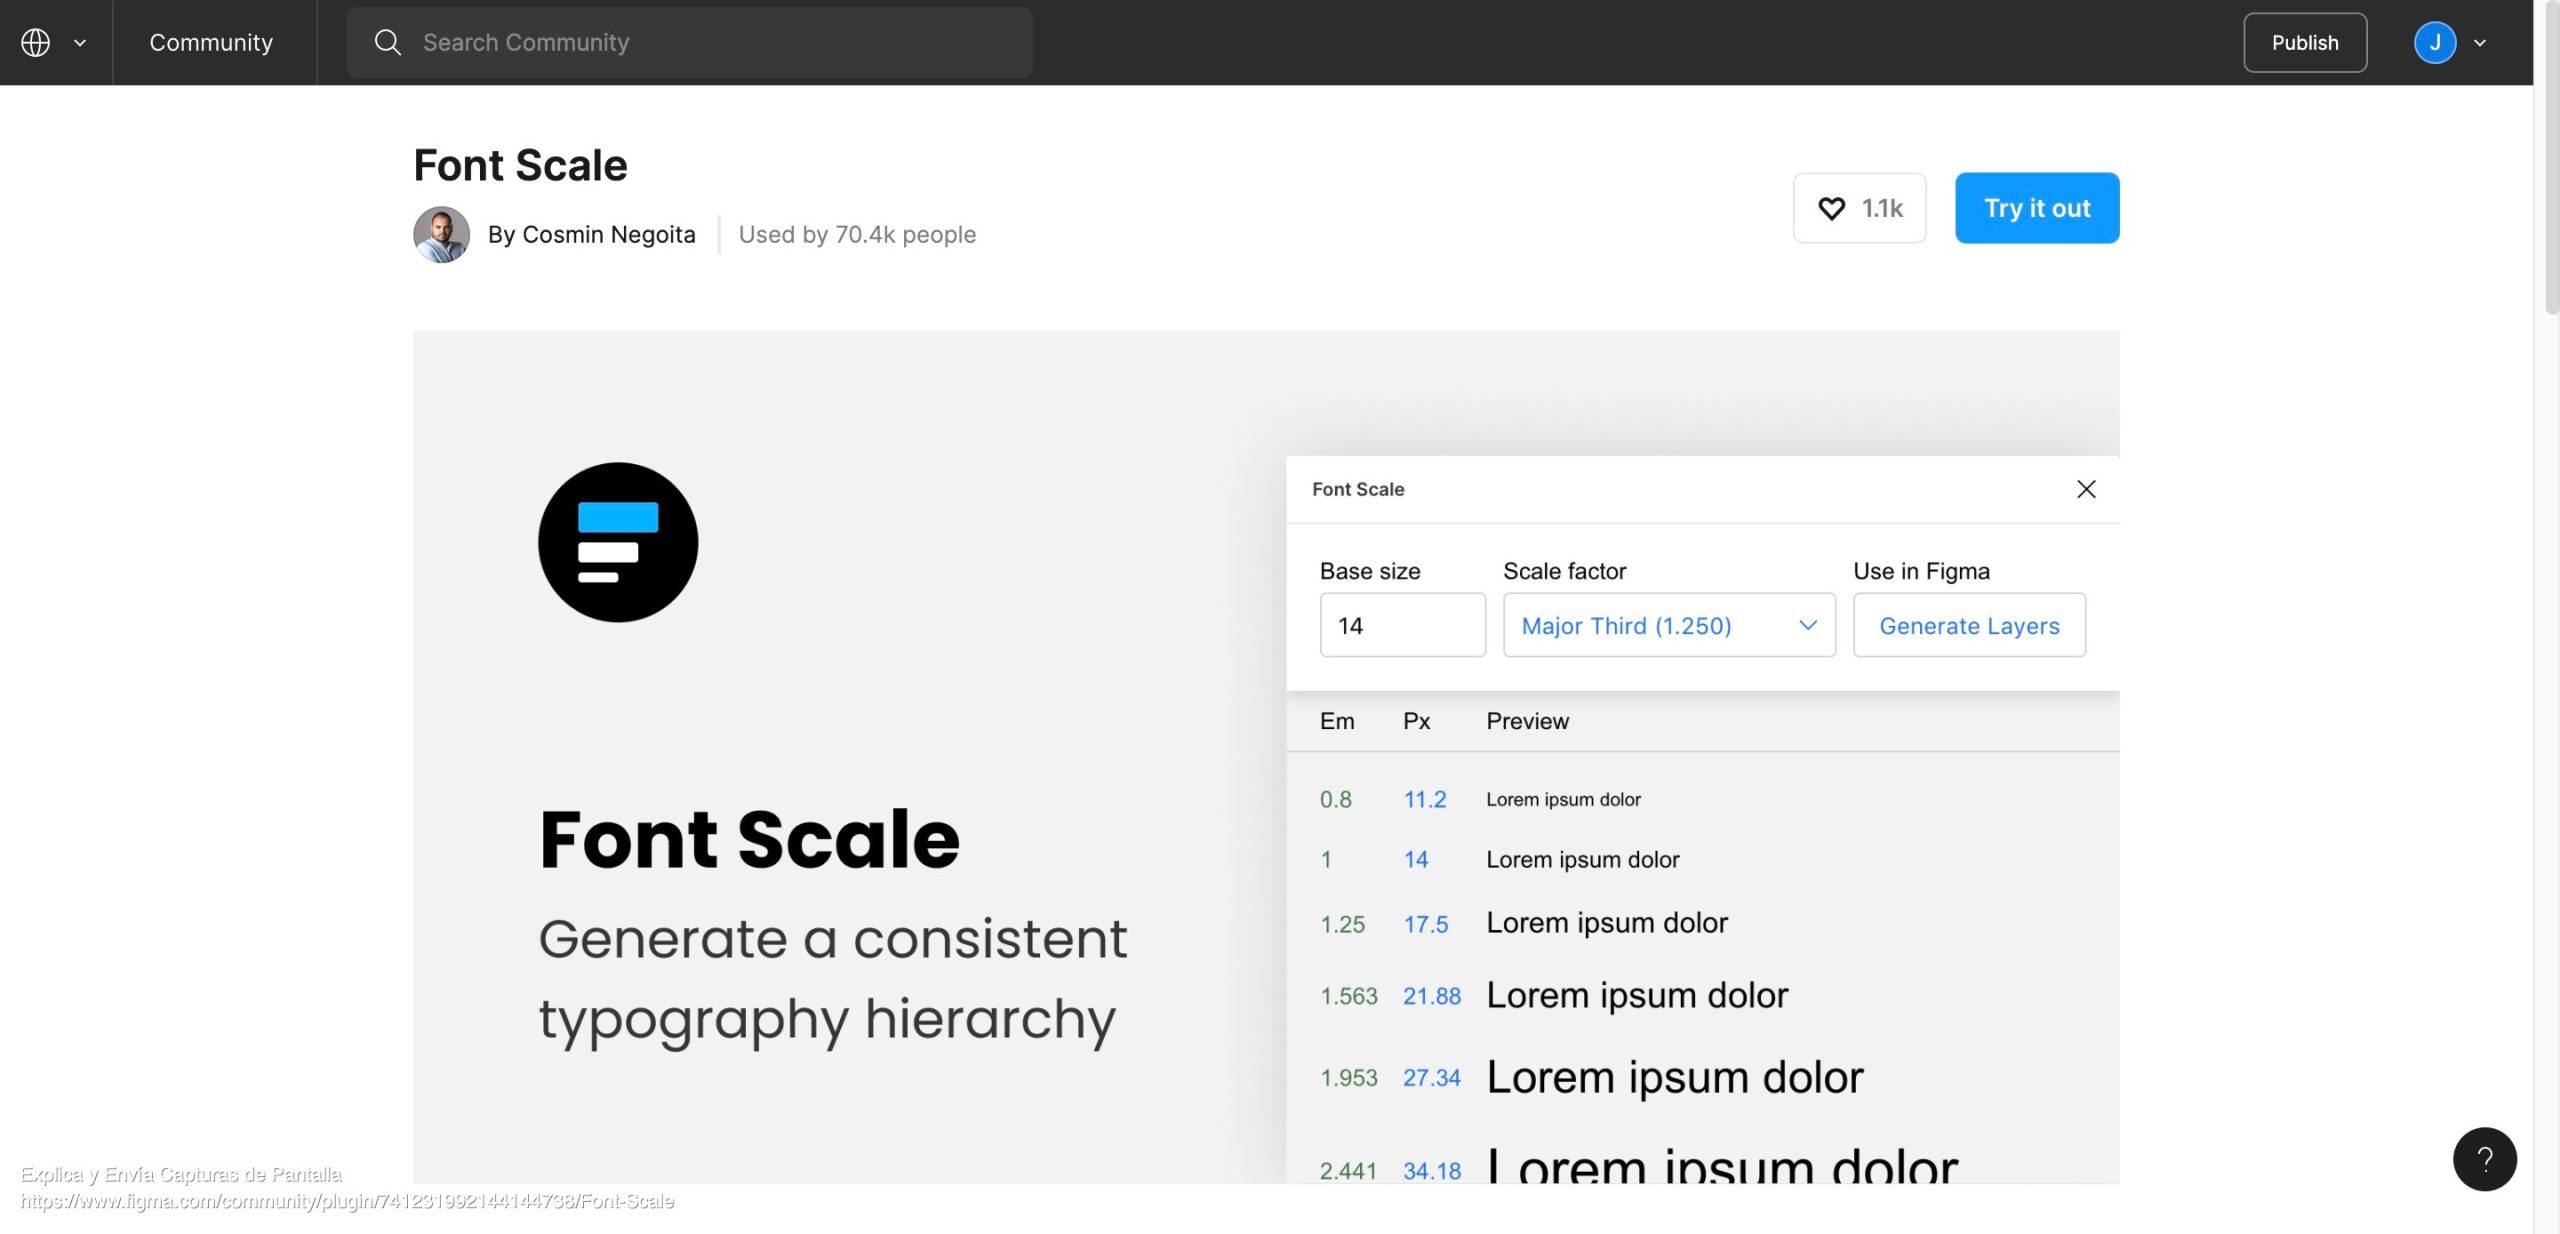Click the user avatar icon top right
The height and width of the screenshot is (1234, 2560).
(2436, 42)
